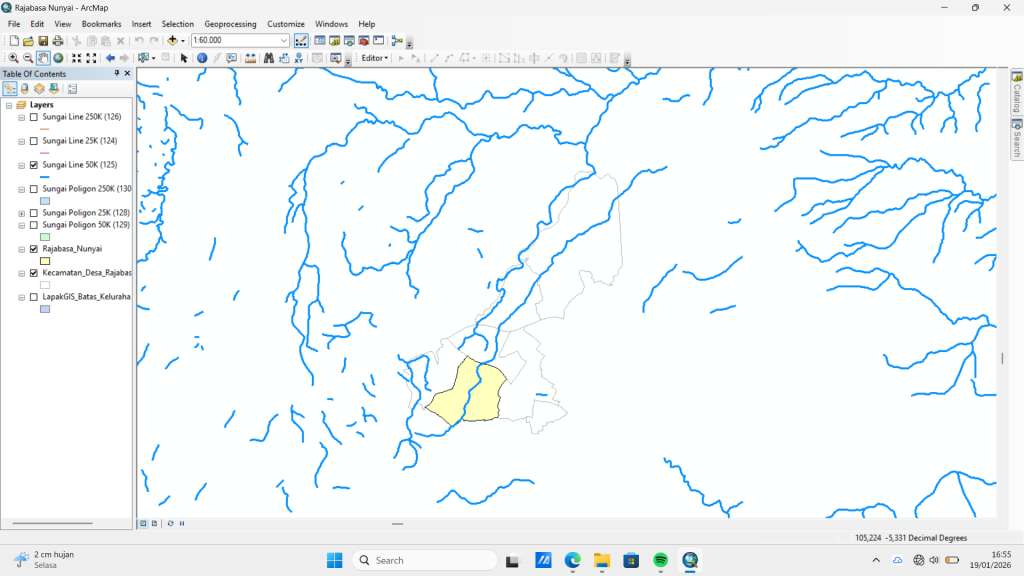This screenshot has height=576, width=1024.
Task: Open the Geoprocessing menu
Action: [x=230, y=23]
